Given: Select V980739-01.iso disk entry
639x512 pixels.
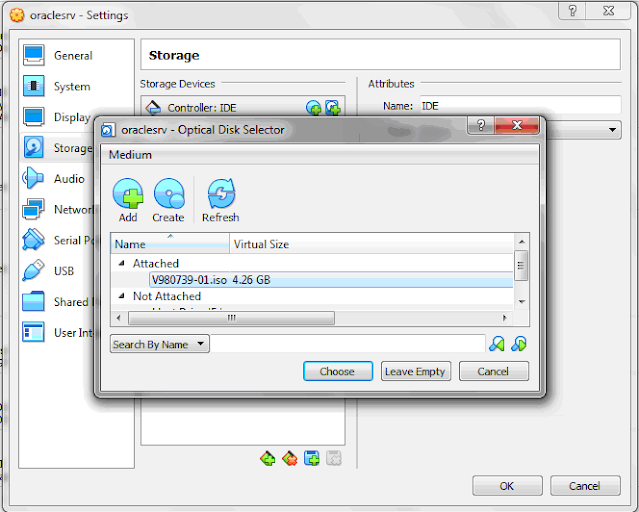Looking at the screenshot, I should coord(331,280).
